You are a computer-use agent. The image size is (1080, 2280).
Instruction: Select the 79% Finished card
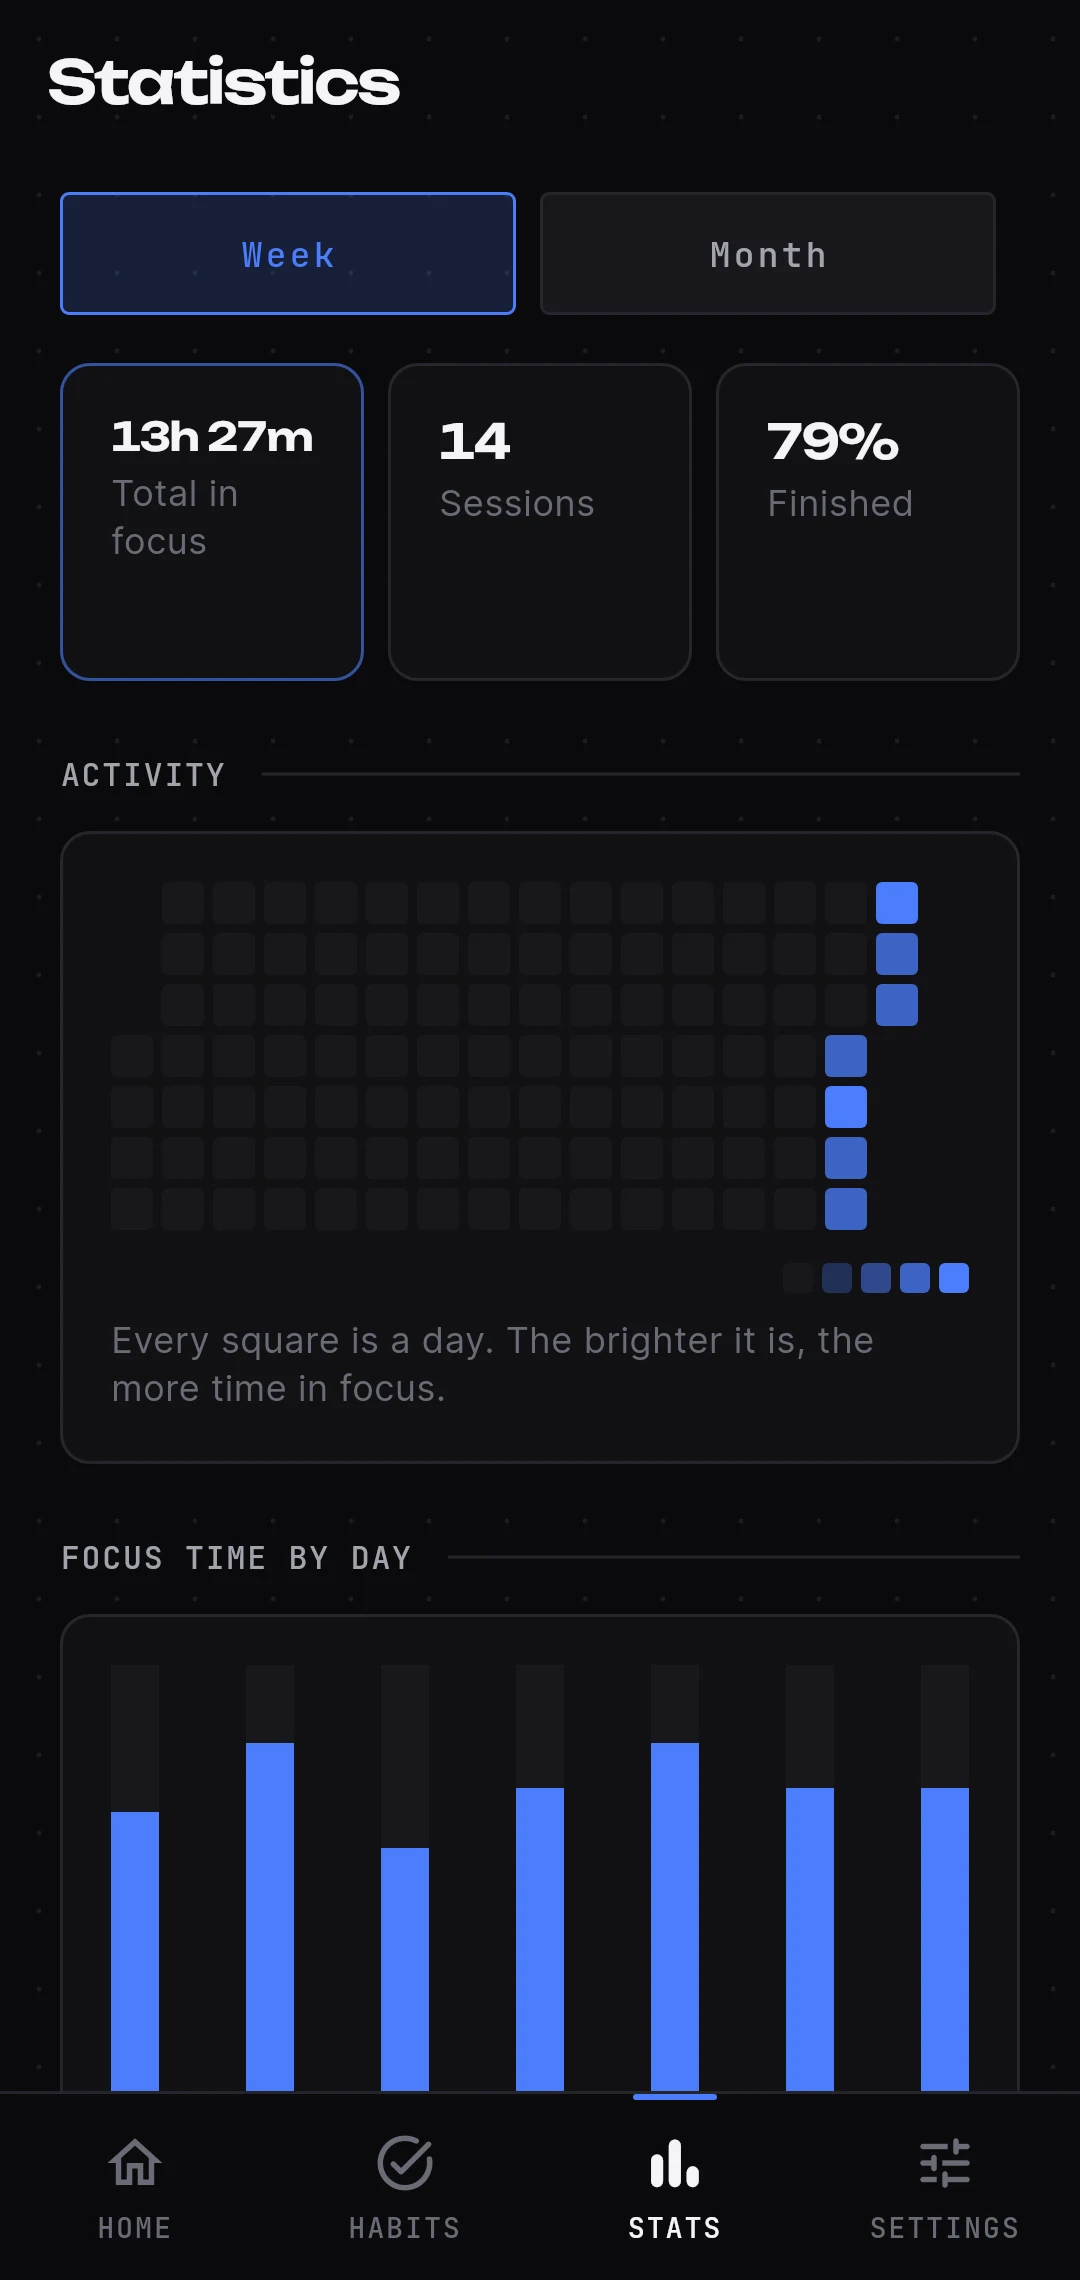[x=868, y=522]
